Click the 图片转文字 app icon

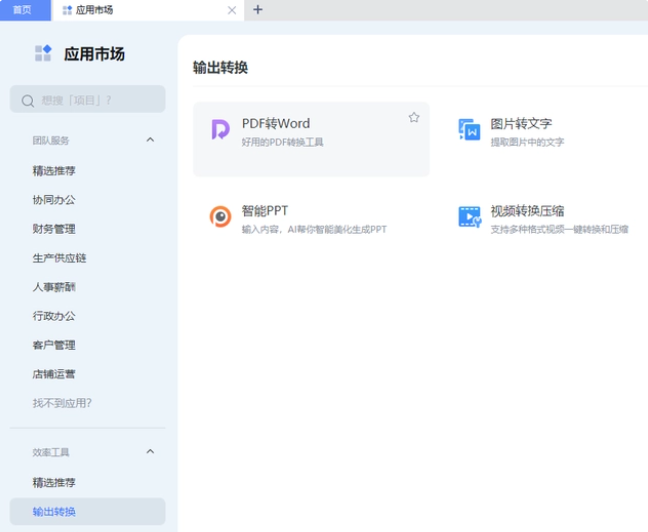click(x=469, y=130)
